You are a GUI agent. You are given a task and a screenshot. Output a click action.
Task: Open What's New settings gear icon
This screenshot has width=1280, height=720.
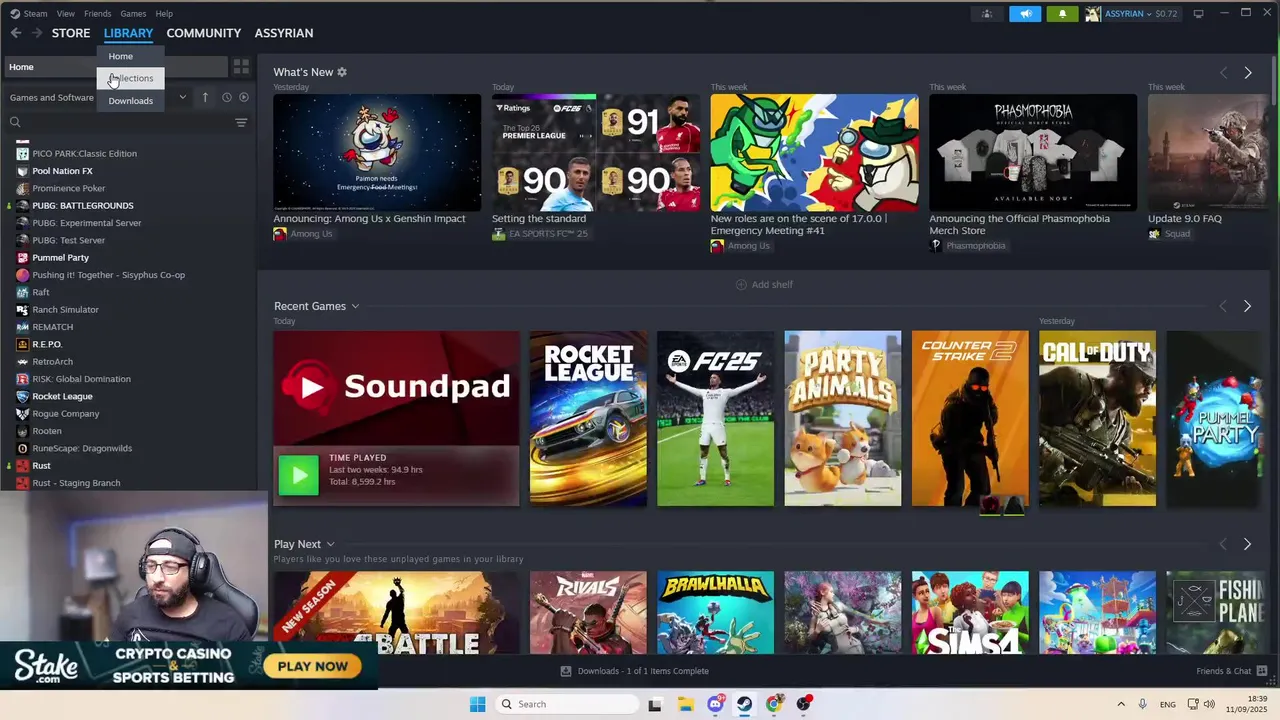[342, 72]
